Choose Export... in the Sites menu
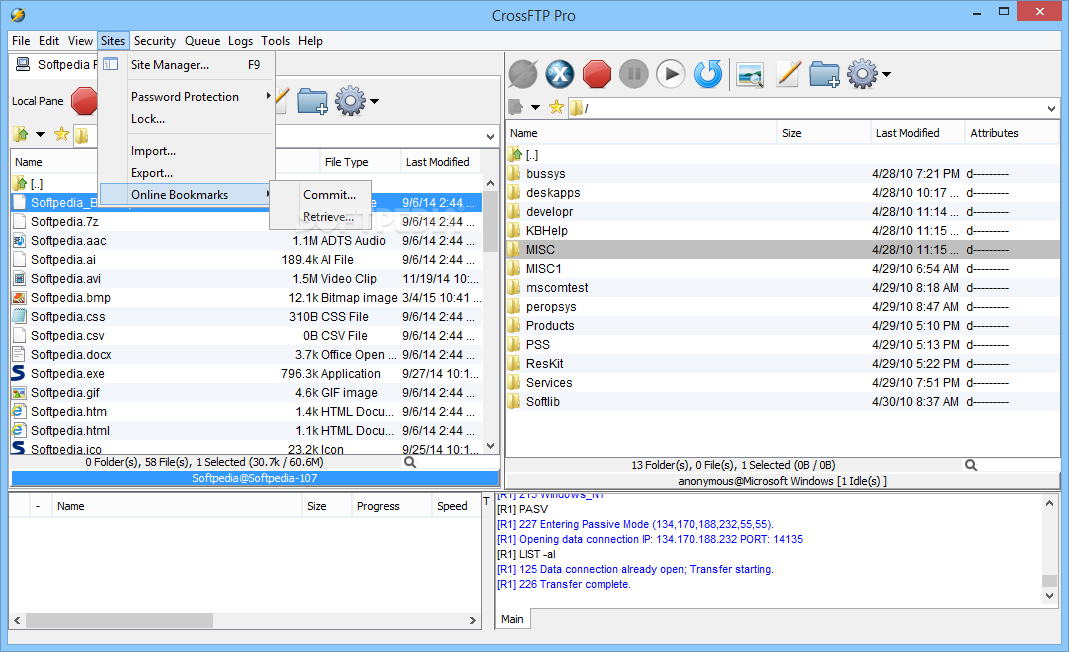This screenshot has width=1069, height=652. [x=187, y=173]
